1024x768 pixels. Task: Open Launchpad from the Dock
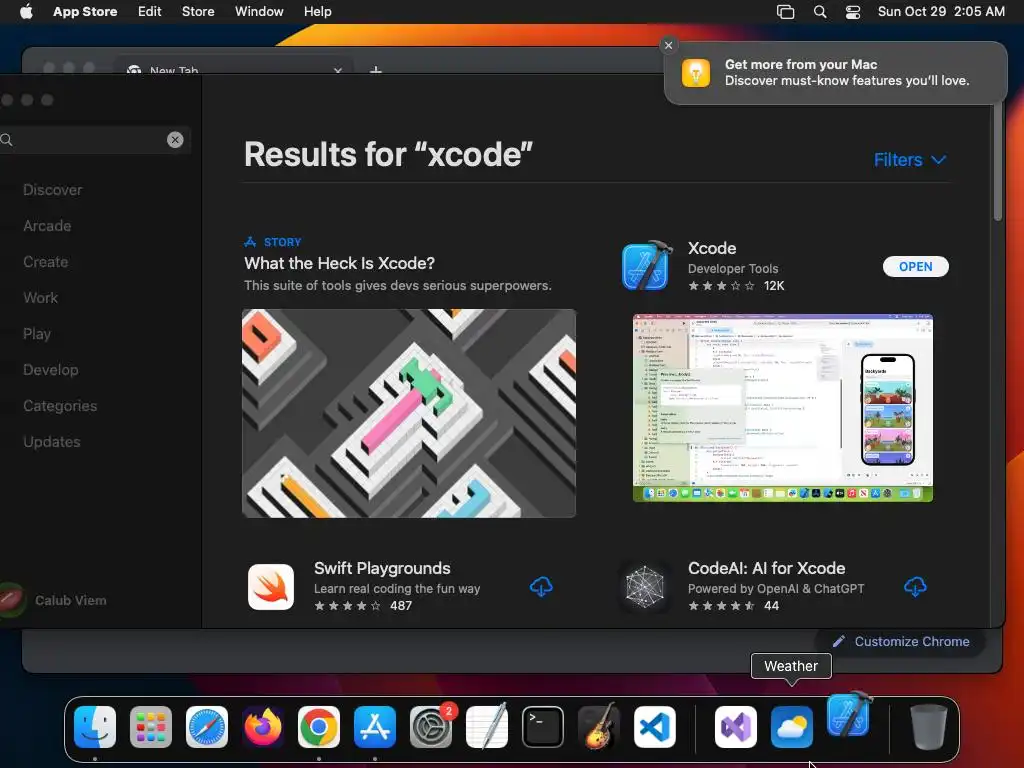[151, 727]
